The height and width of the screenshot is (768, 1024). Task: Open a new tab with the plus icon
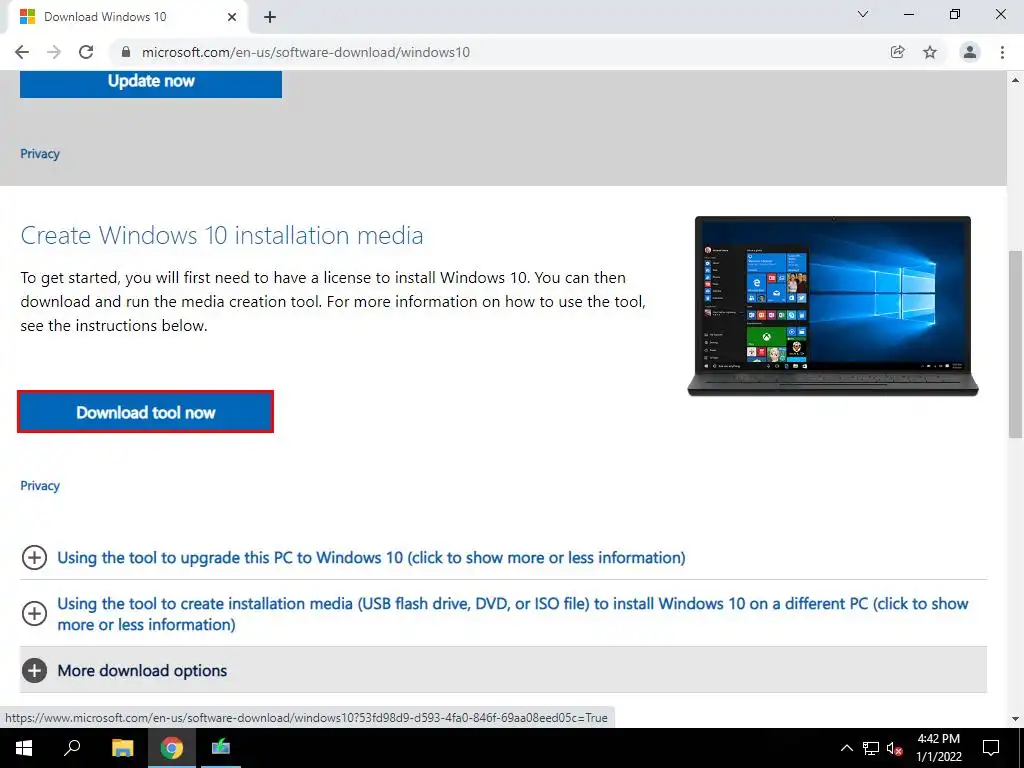click(270, 17)
